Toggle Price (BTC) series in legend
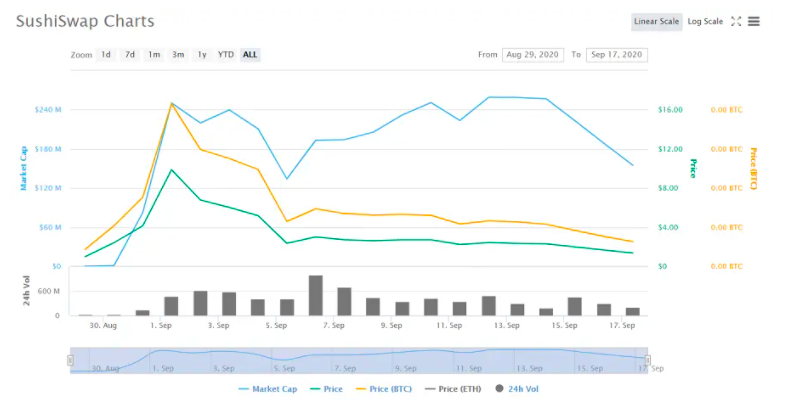The image size is (798, 400). click(384, 389)
